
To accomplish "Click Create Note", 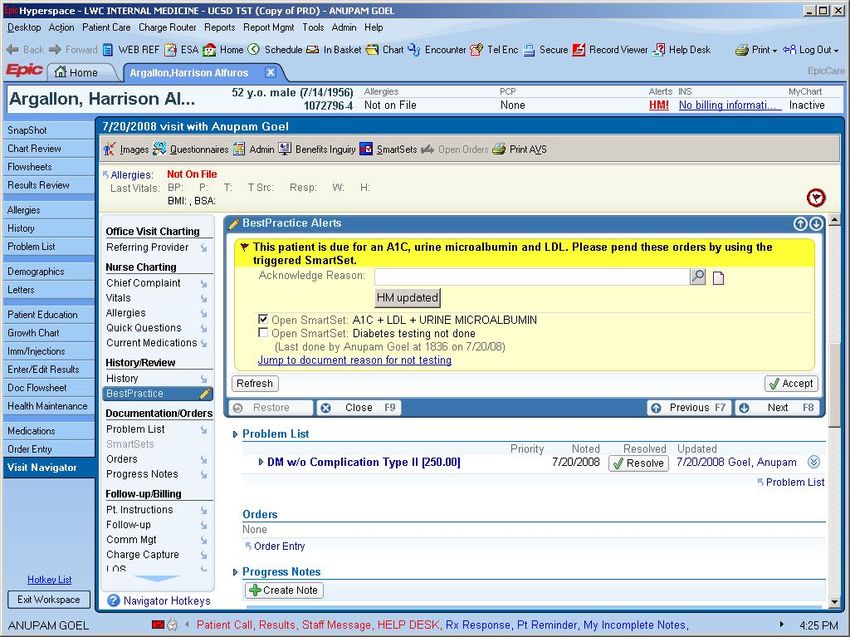I will click(x=284, y=590).
